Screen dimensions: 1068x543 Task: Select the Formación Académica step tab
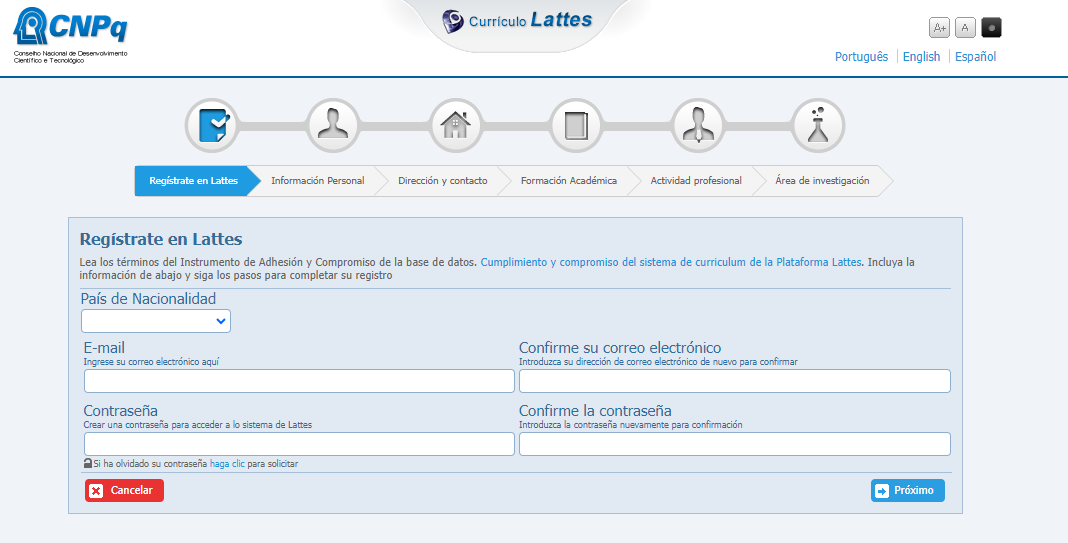568,181
